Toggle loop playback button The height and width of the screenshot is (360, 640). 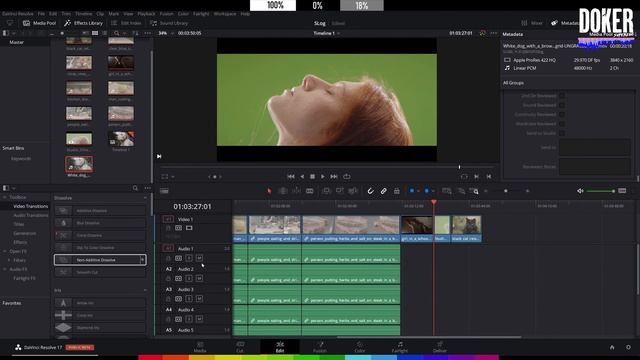click(347, 176)
